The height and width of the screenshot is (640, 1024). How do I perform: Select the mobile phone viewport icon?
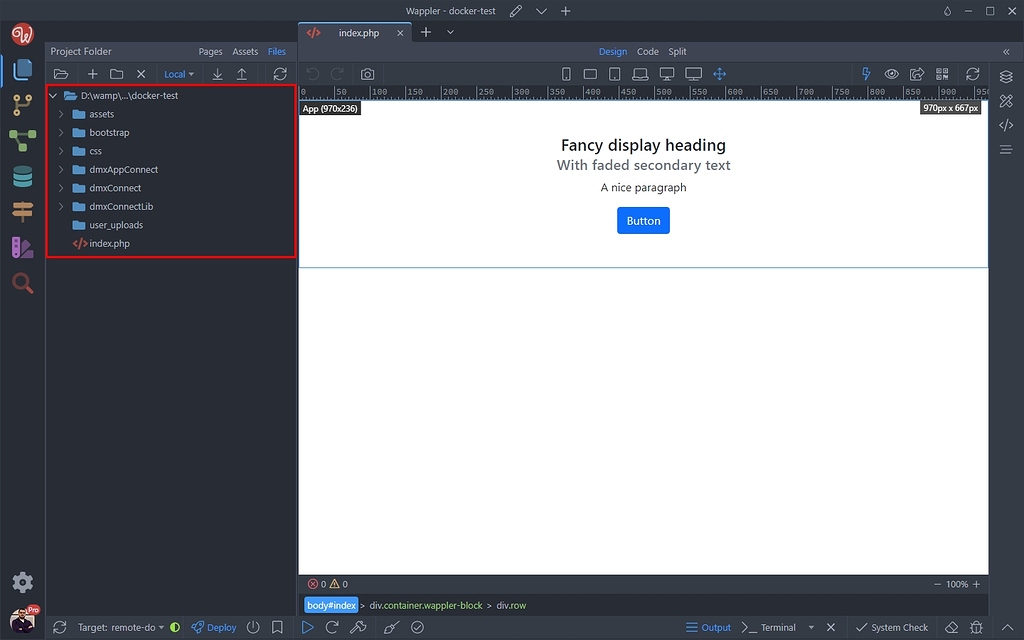(566, 74)
